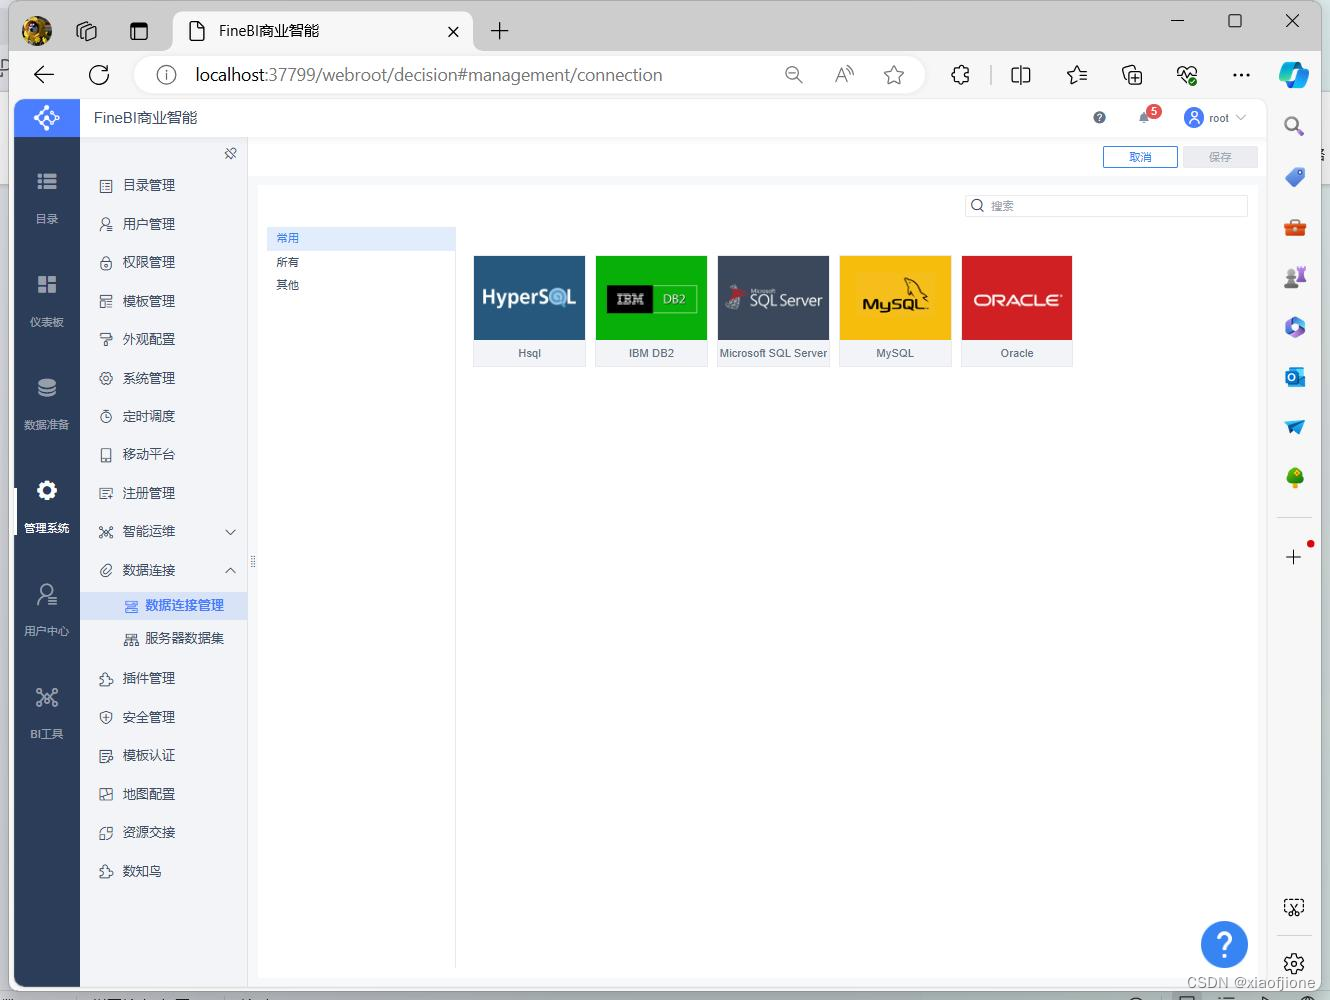The width and height of the screenshot is (1330, 1000).
Task: Choose the Microsoft SQL Server connection tile
Action: pos(773,311)
